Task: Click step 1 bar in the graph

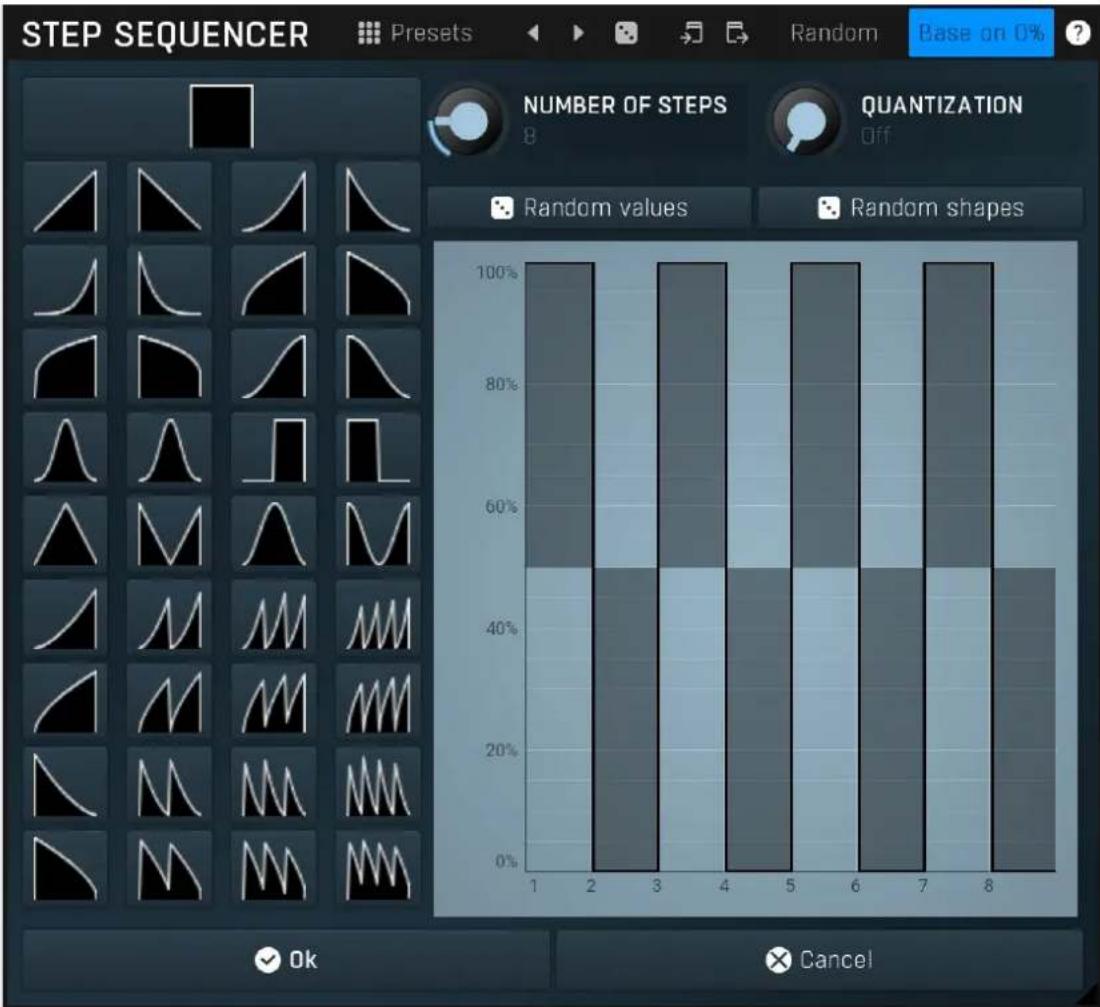Action: pyautogui.click(x=560, y=415)
